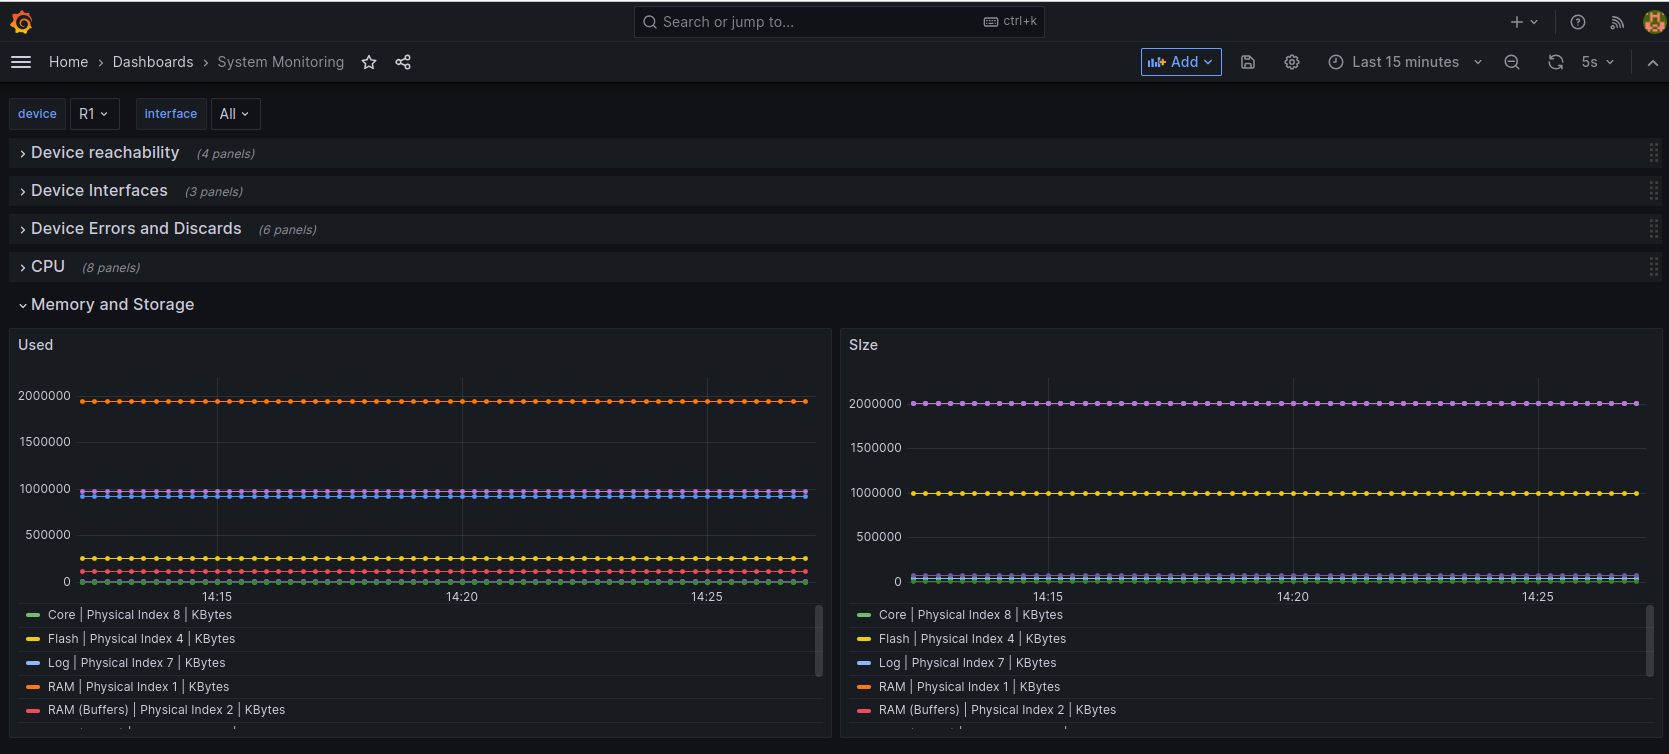Grab the Device Interfaces row drag handle
This screenshot has height=754, width=1669.
coord(1654,191)
